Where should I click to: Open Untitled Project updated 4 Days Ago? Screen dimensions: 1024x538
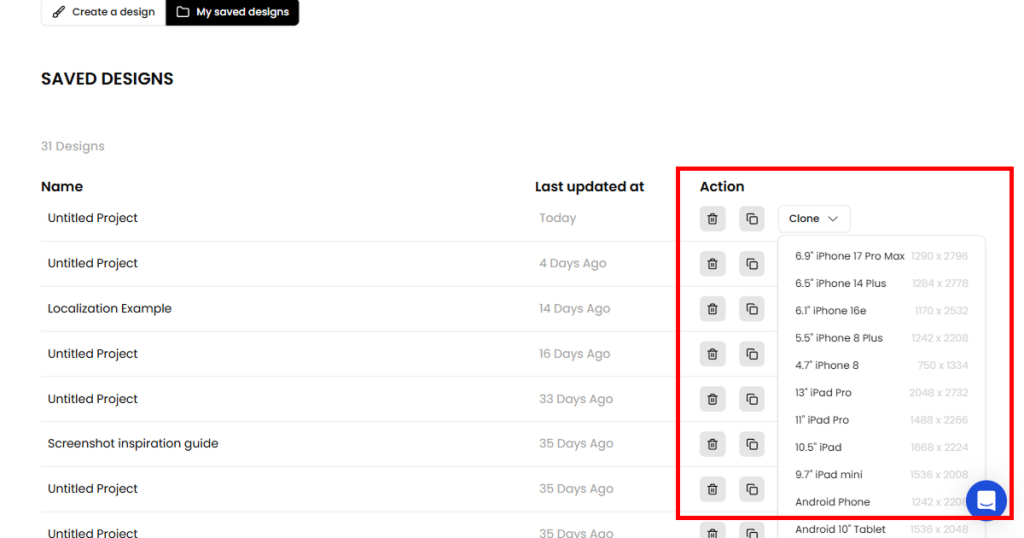[x=93, y=263]
